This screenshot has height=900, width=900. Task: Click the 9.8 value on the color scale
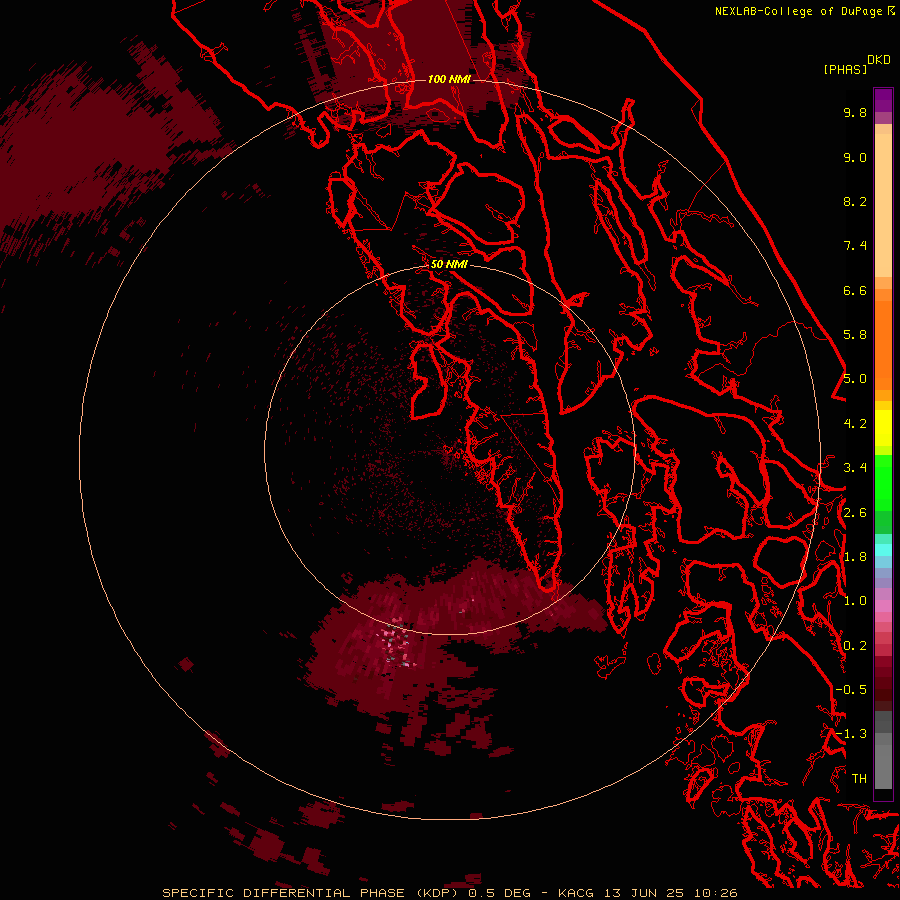pyautogui.click(x=855, y=112)
